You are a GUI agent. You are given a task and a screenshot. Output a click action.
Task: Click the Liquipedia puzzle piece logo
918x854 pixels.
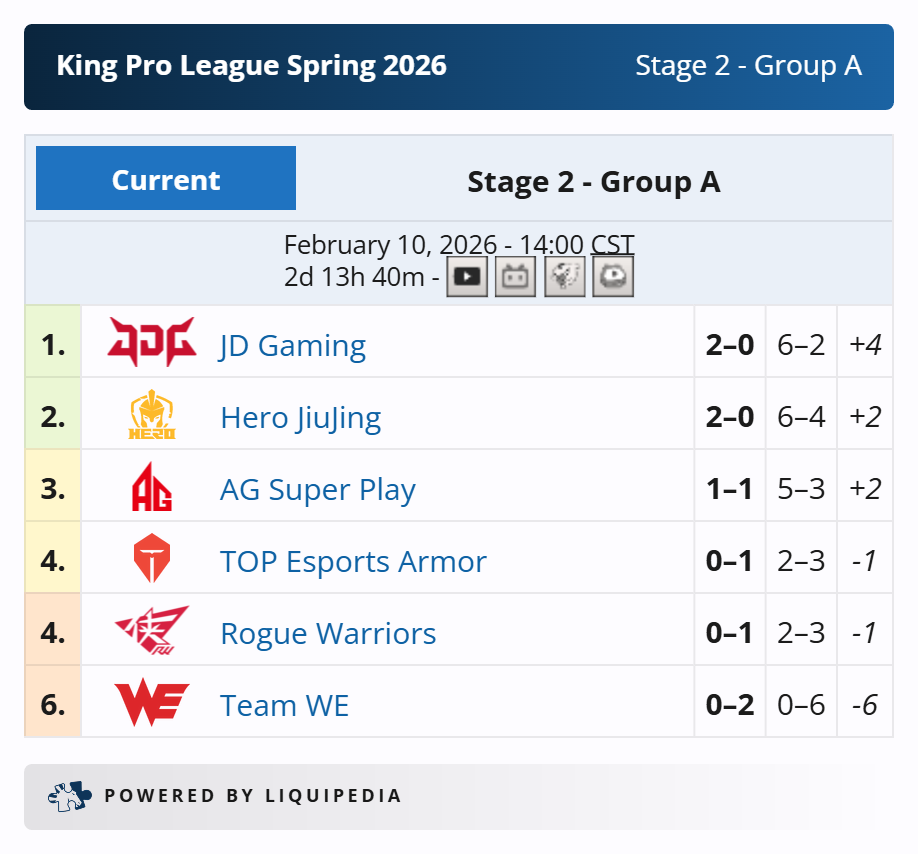70,796
